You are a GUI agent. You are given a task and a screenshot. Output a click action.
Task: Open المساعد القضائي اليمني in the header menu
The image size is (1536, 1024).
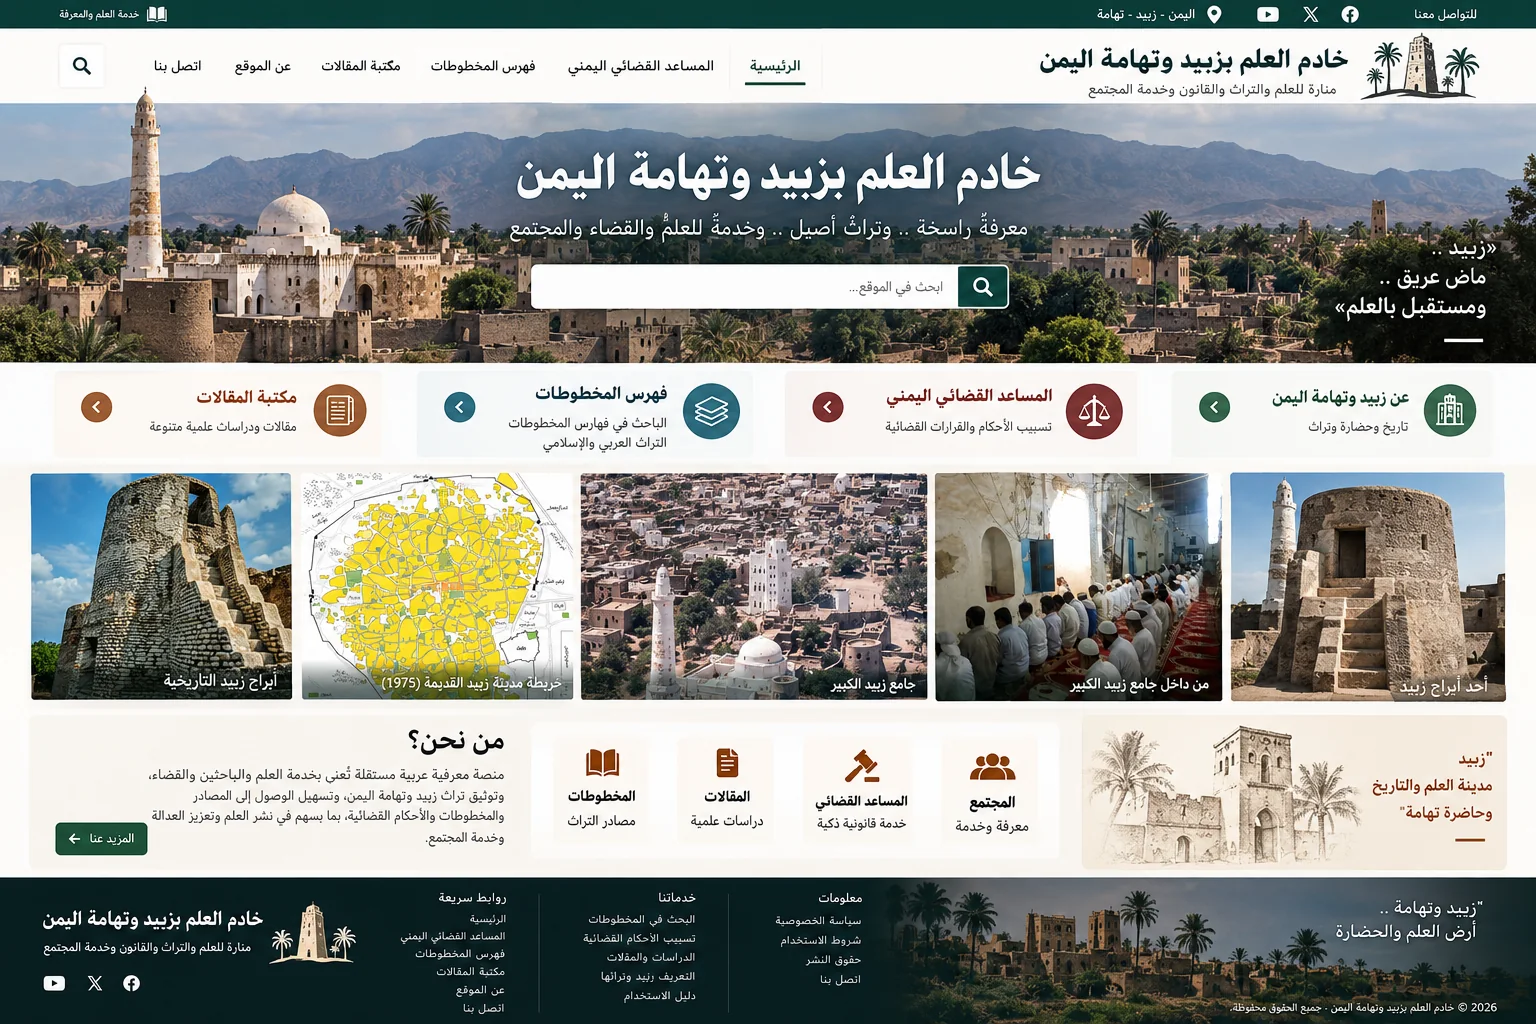coord(641,66)
